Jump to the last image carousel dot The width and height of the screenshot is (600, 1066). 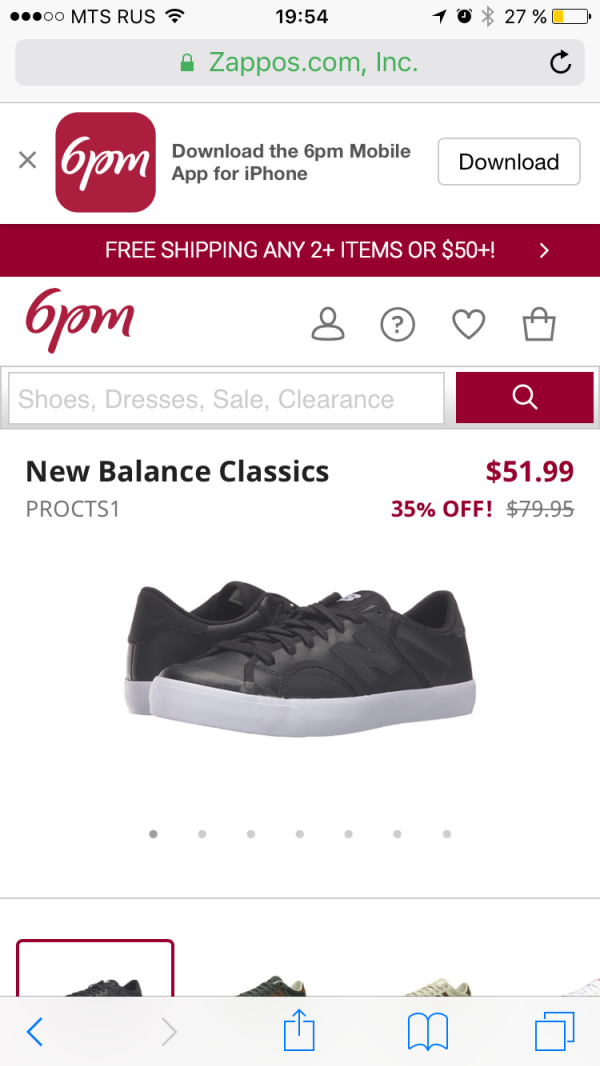click(446, 833)
